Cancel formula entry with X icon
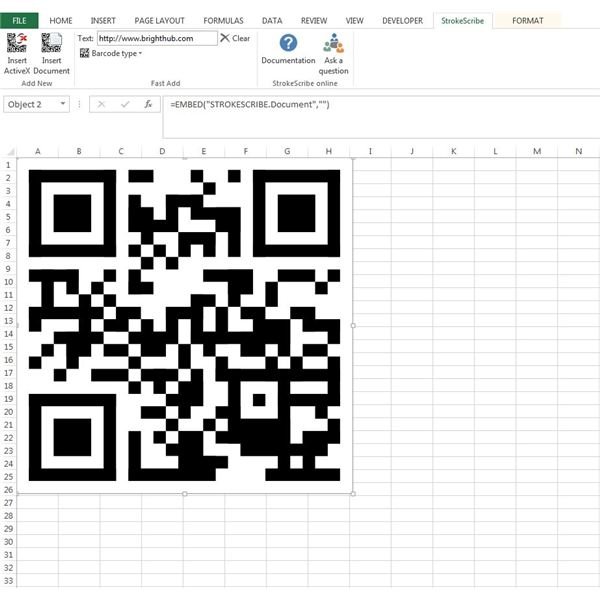Screen dimensions: 600x592 [x=101, y=104]
